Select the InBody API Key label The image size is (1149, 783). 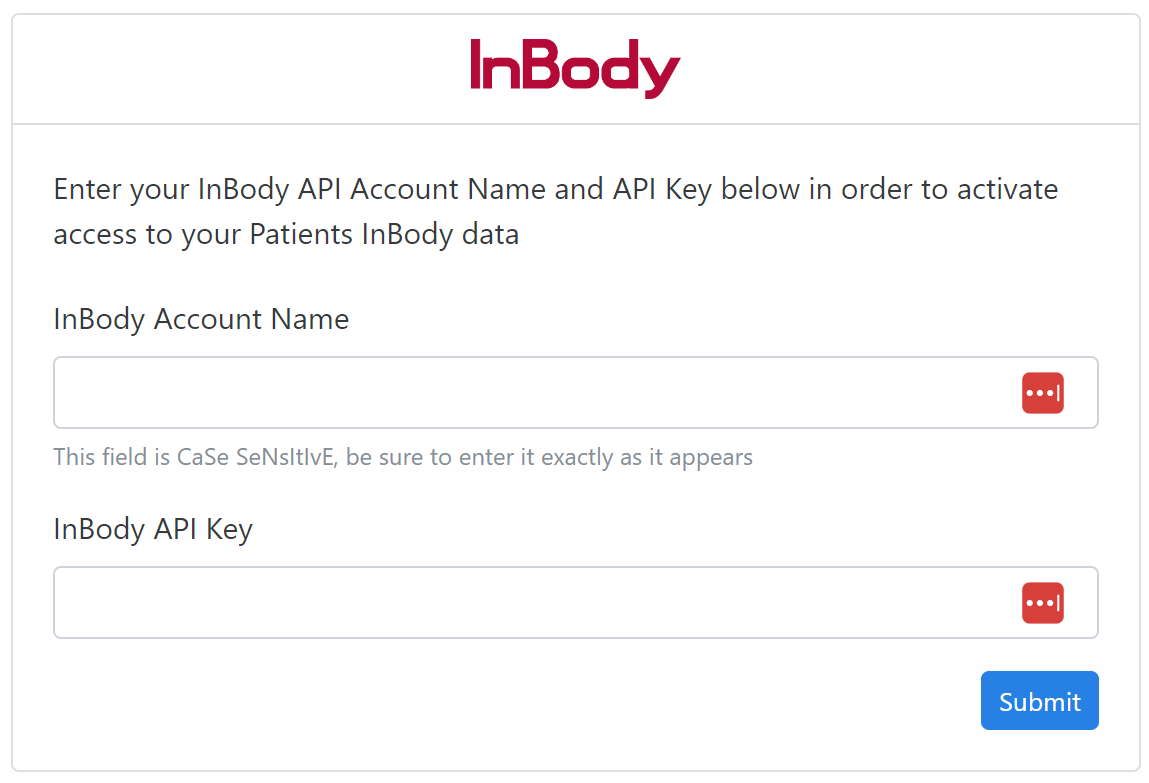(152, 529)
